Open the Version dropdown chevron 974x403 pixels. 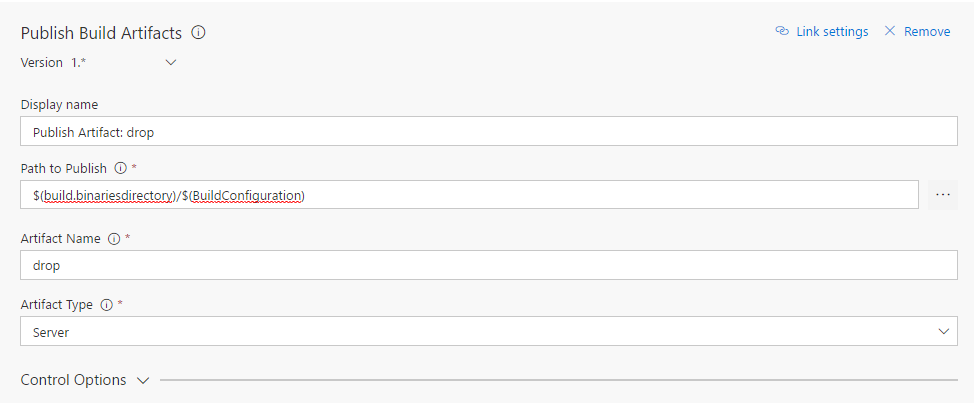click(x=170, y=62)
